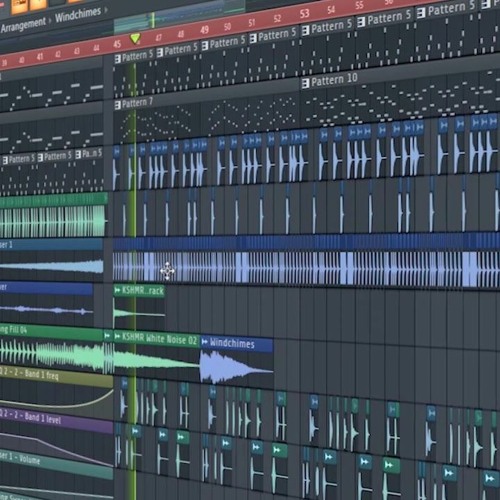This screenshot has width=500, height=500.
Task: Click Pattern 5 clip icon below bar 51
Action: coord(253,38)
